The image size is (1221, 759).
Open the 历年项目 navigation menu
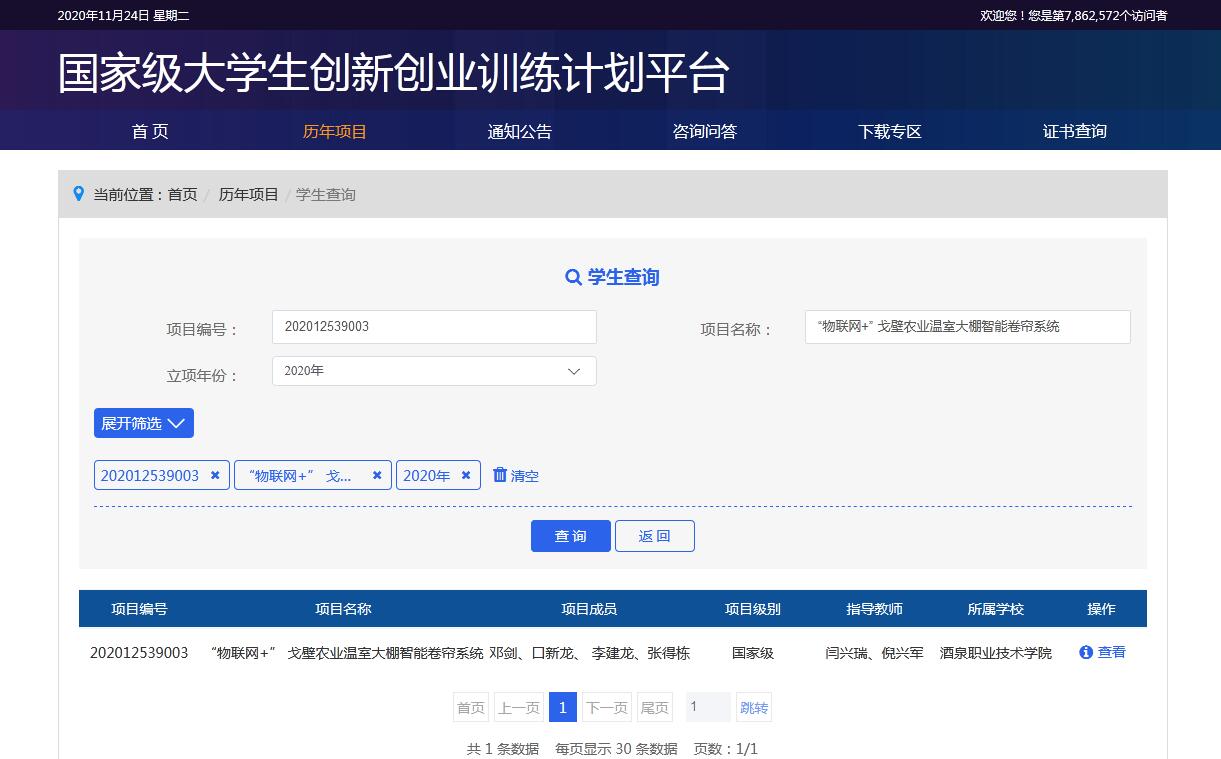click(x=335, y=131)
